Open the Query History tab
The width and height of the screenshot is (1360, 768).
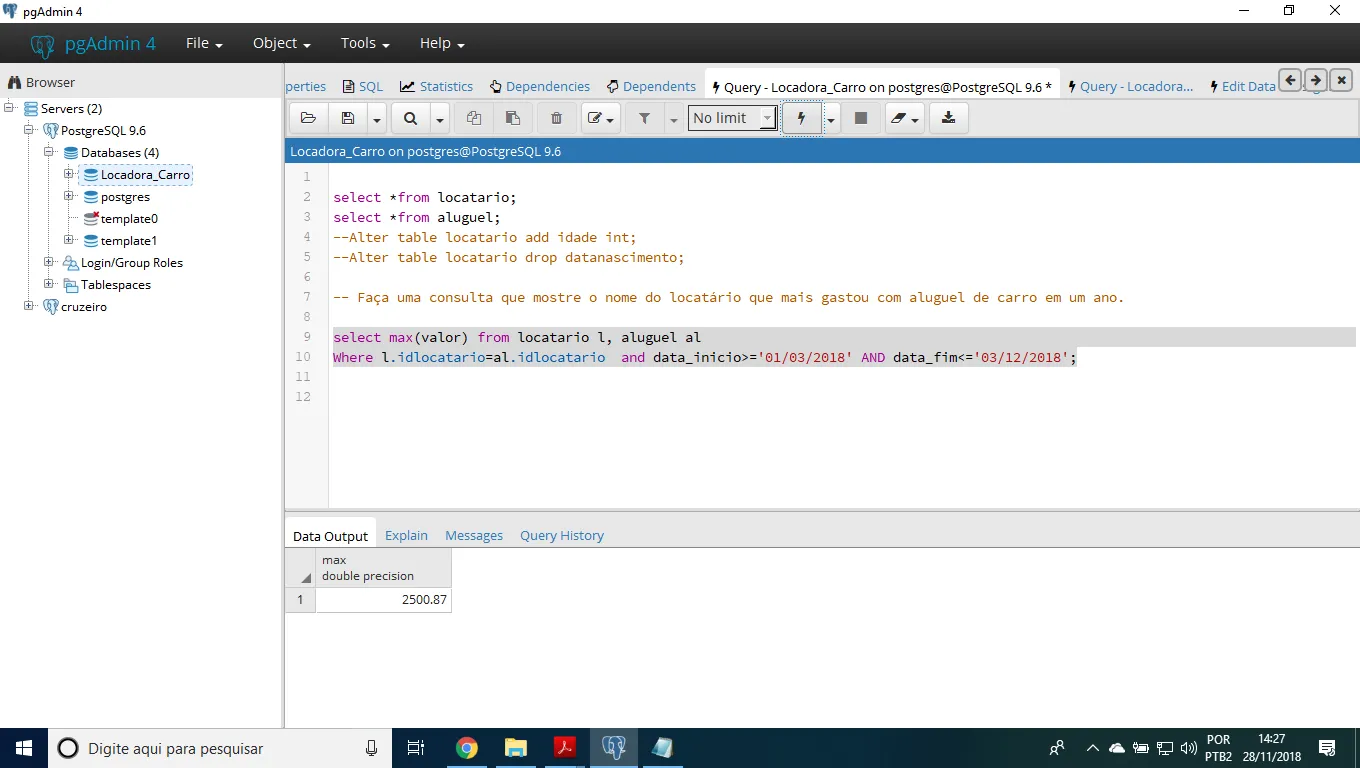(x=561, y=535)
